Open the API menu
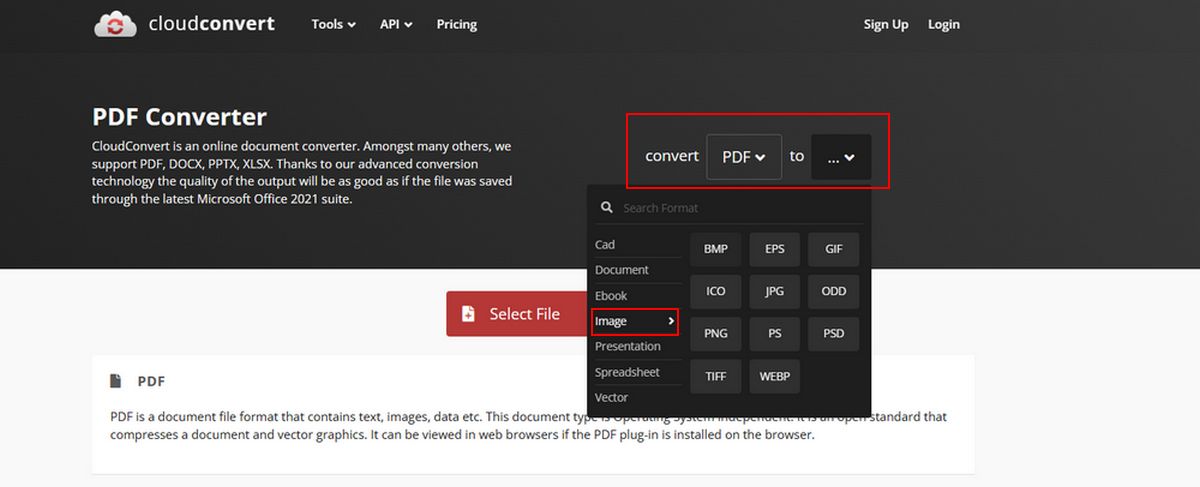This screenshot has height=487, width=1200. [396, 24]
